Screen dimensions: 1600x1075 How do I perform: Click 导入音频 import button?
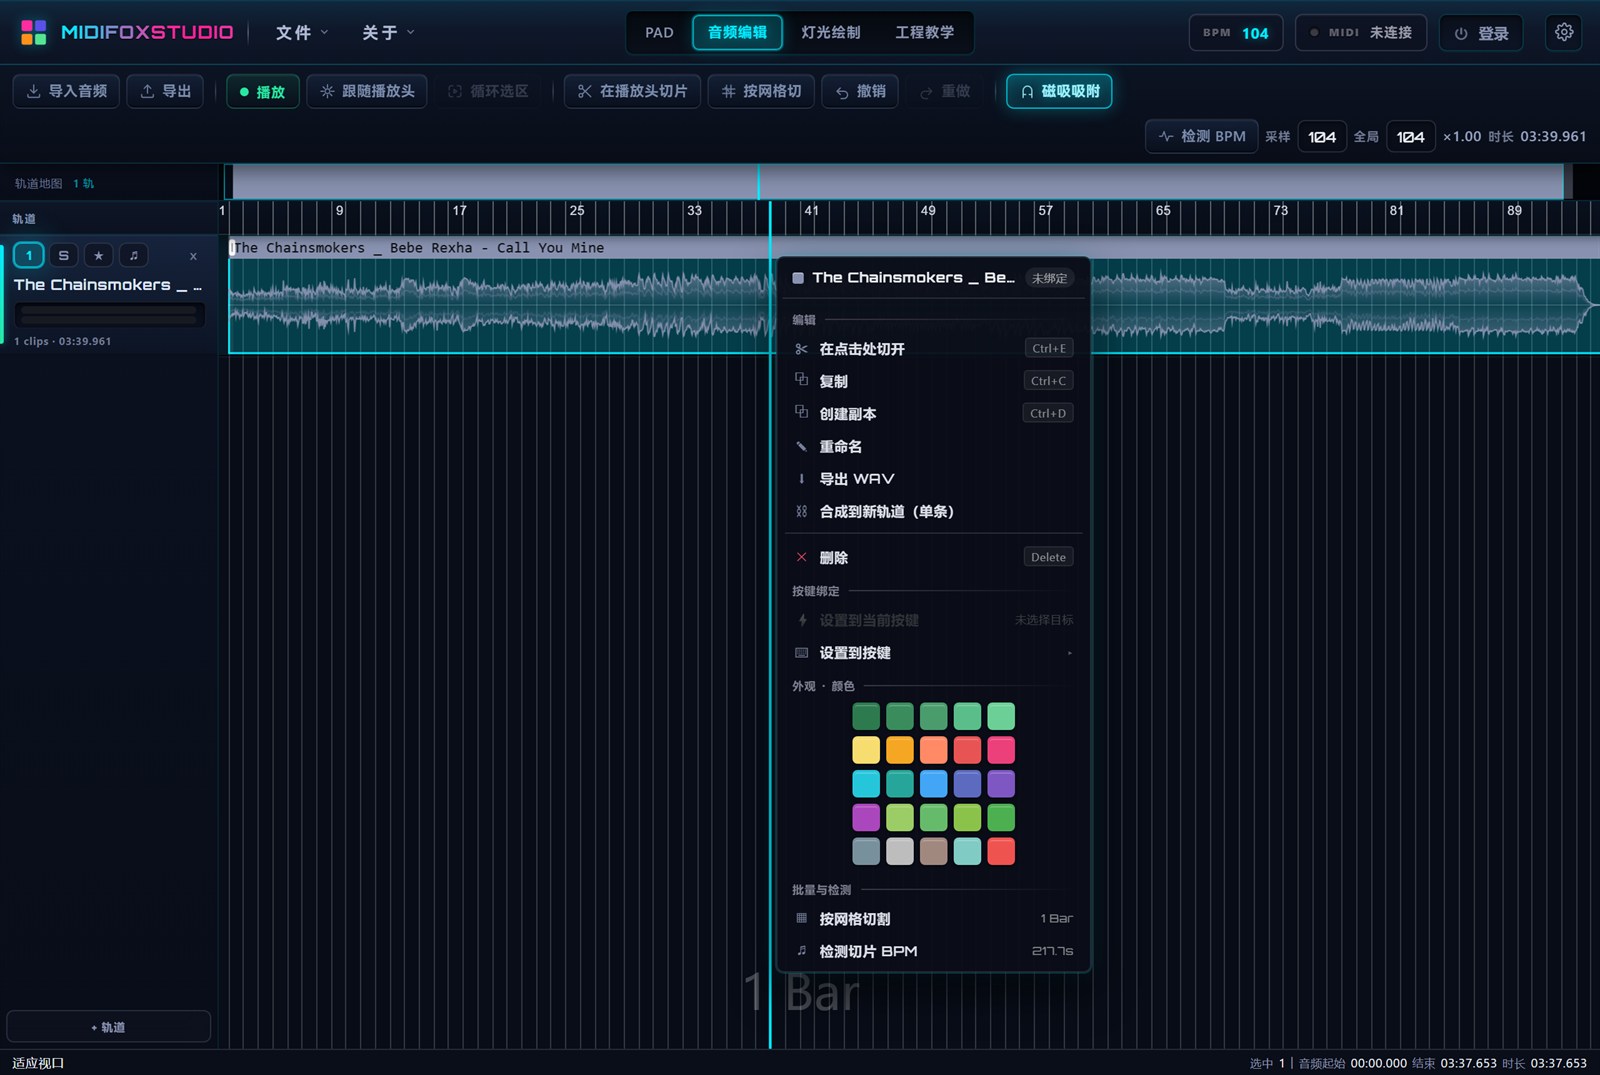click(x=66, y=91)
